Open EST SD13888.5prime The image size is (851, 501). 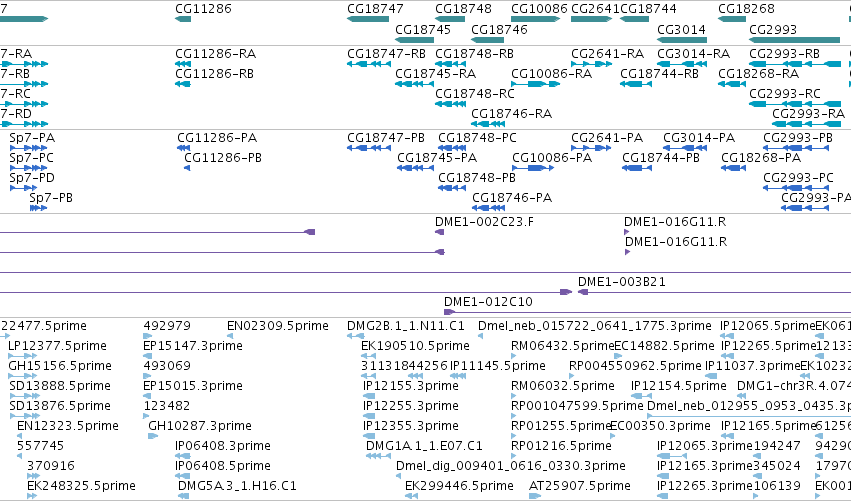tap(60, 386)
